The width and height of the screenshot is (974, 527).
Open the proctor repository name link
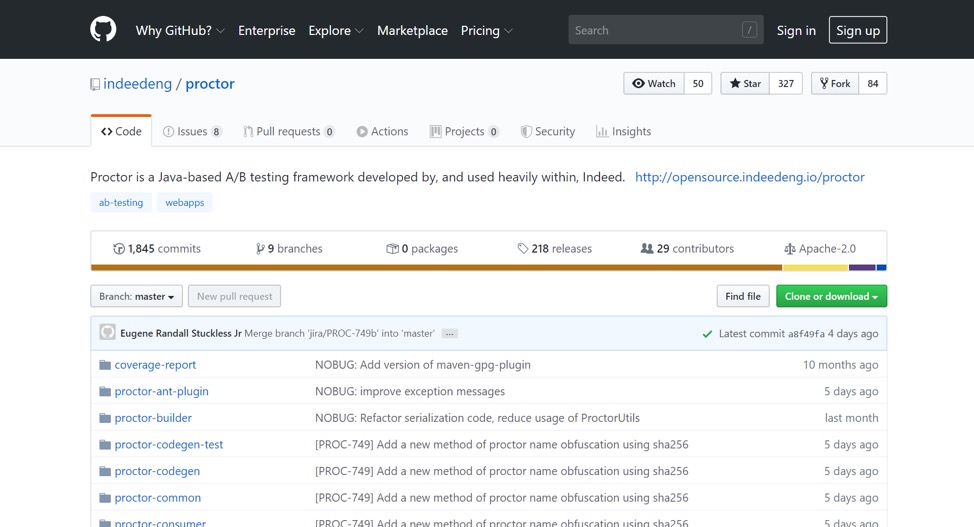pyautogui.click(x=210, y=84)
